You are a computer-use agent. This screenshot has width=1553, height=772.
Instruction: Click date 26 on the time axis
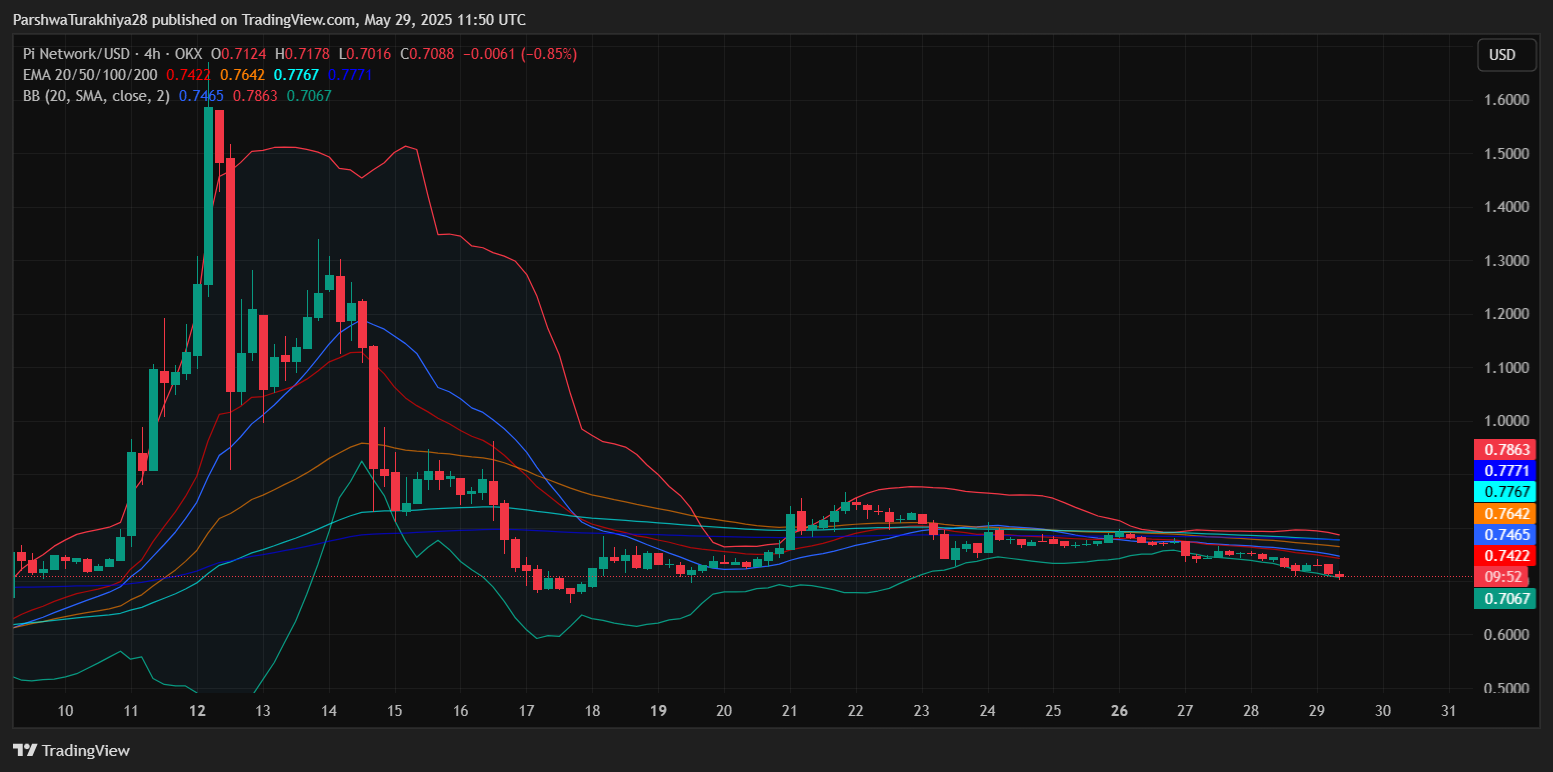1119,711
